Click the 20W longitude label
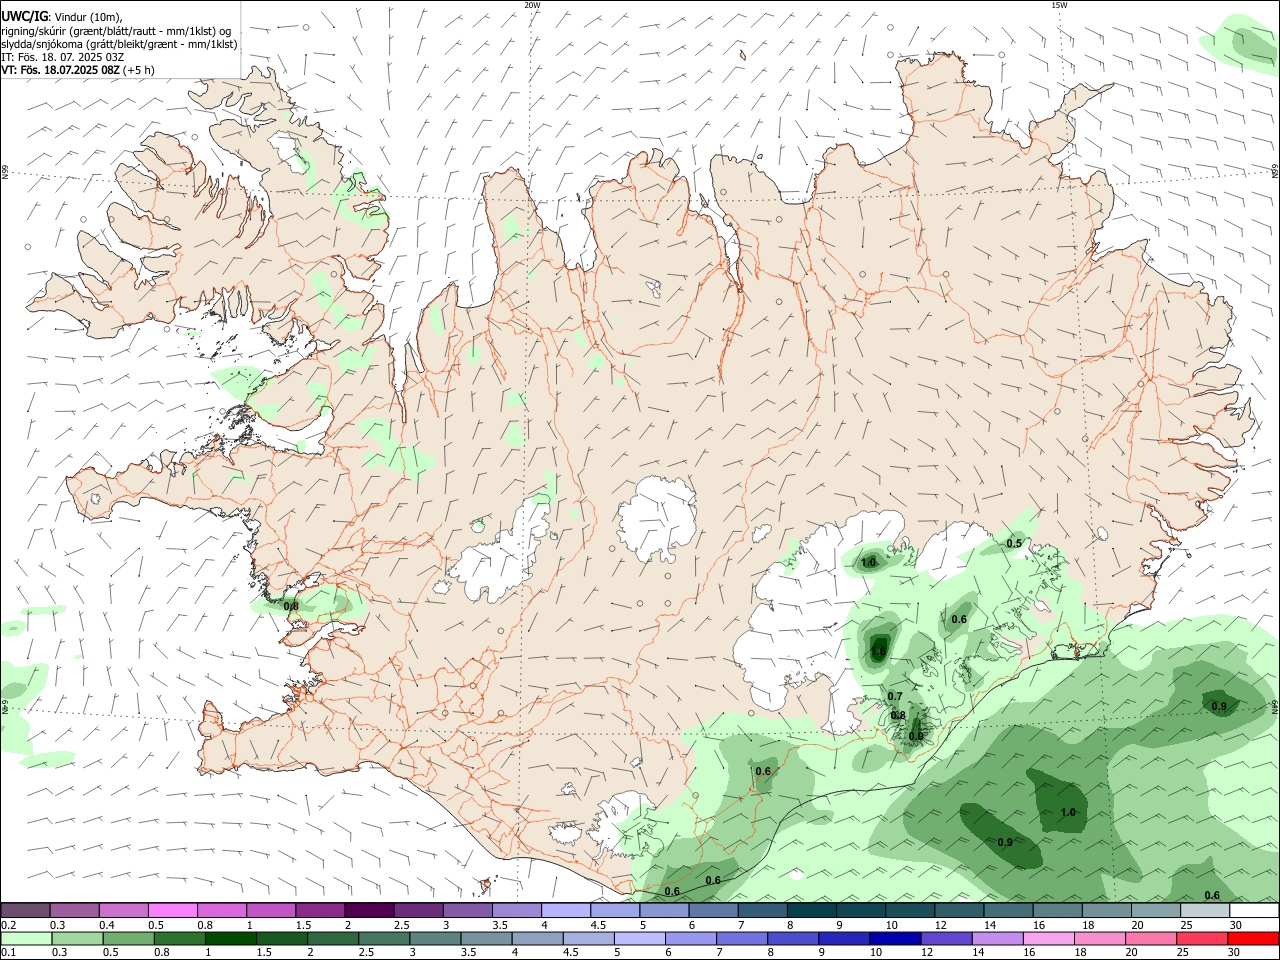 [x=532, y=5]
